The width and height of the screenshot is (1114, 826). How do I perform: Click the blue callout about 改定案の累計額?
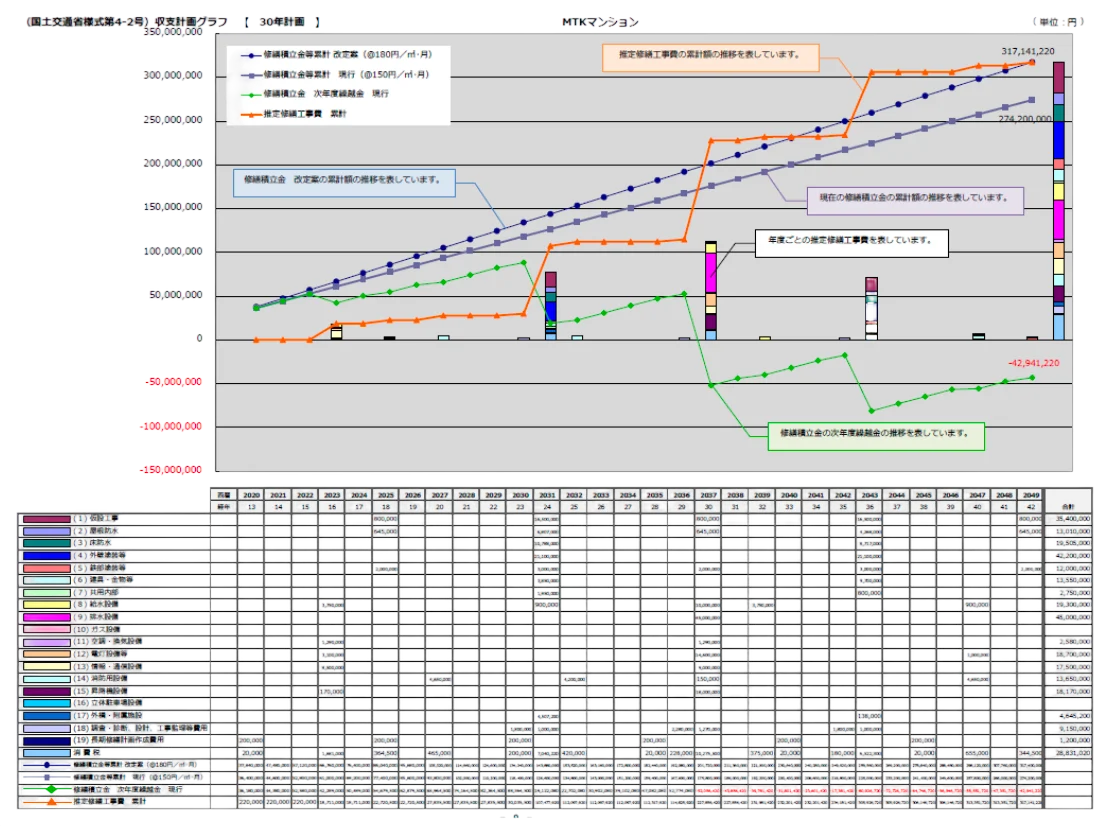coord(345,183)
